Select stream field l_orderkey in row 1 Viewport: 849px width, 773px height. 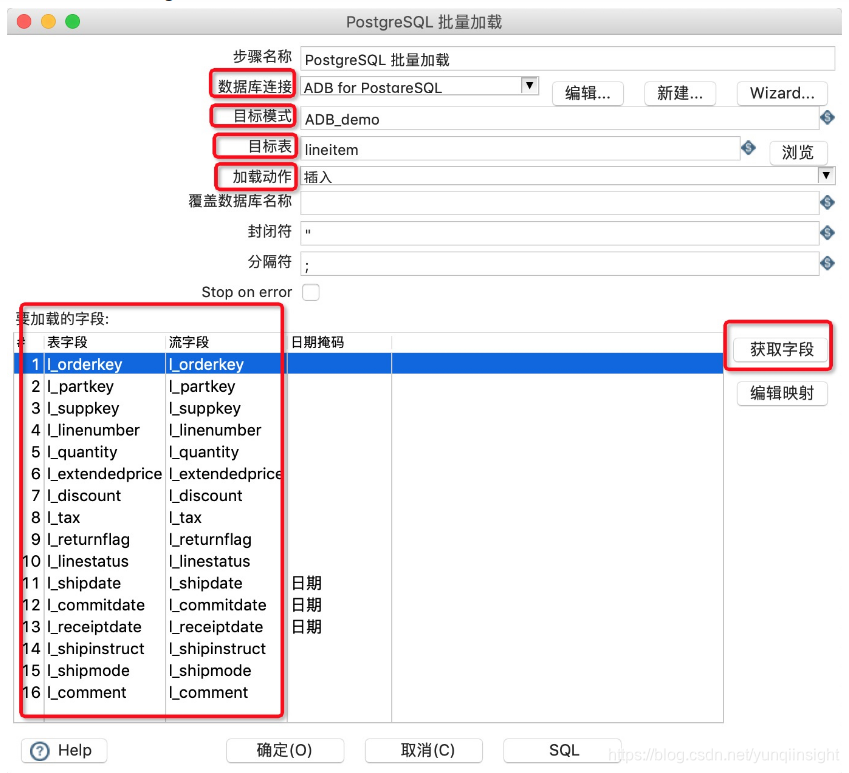tap(206, 364)
